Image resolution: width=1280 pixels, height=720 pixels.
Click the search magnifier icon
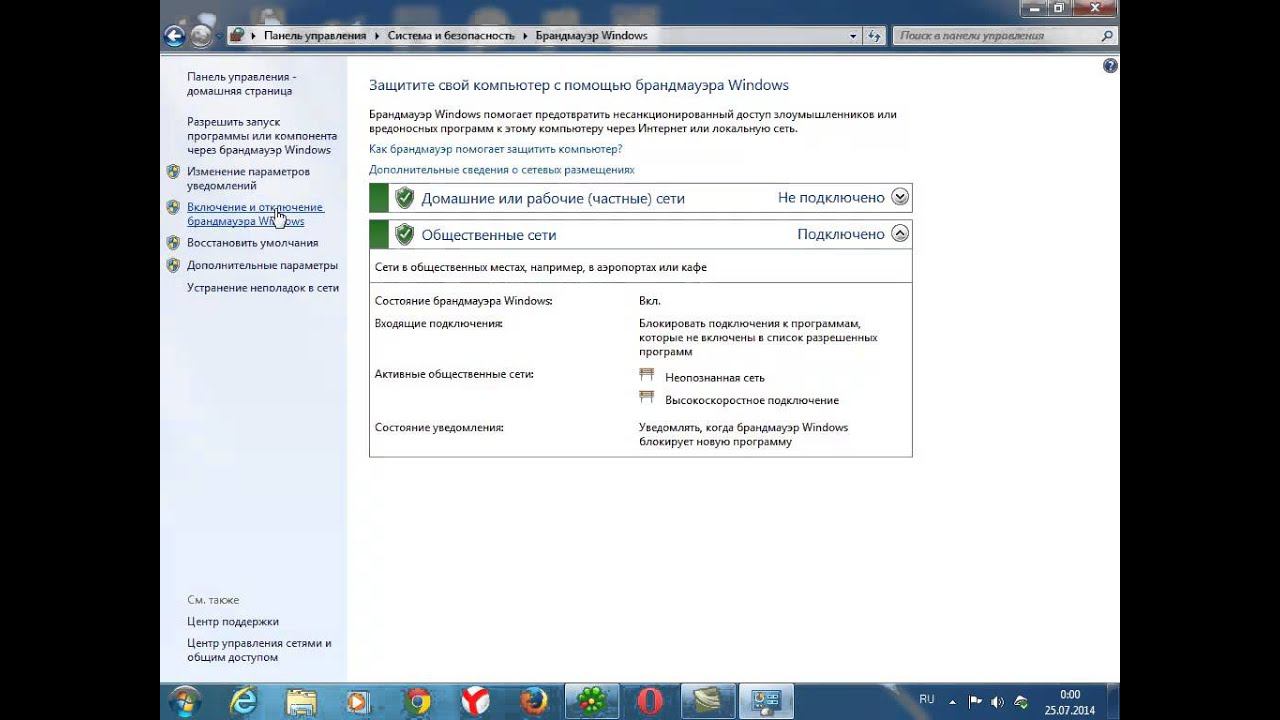(x=1106, y=36)
